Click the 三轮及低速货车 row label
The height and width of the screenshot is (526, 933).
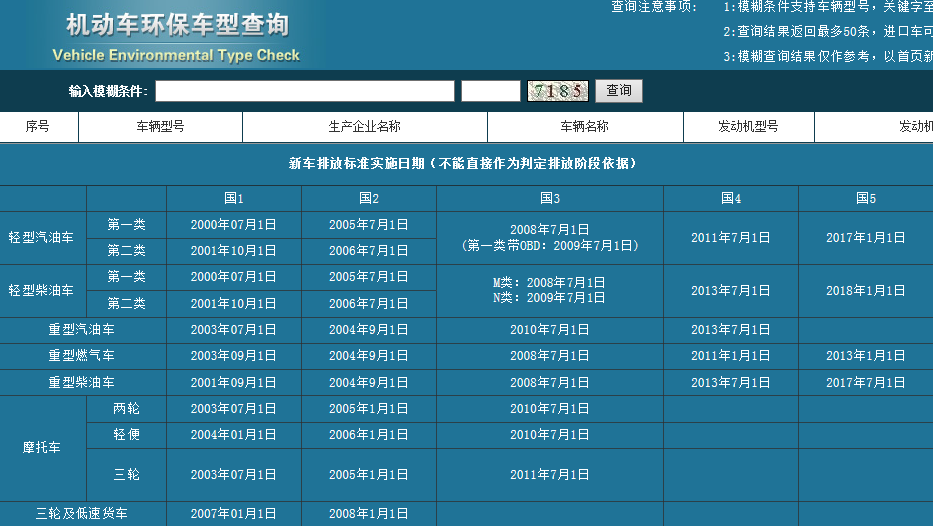(82, 514)
